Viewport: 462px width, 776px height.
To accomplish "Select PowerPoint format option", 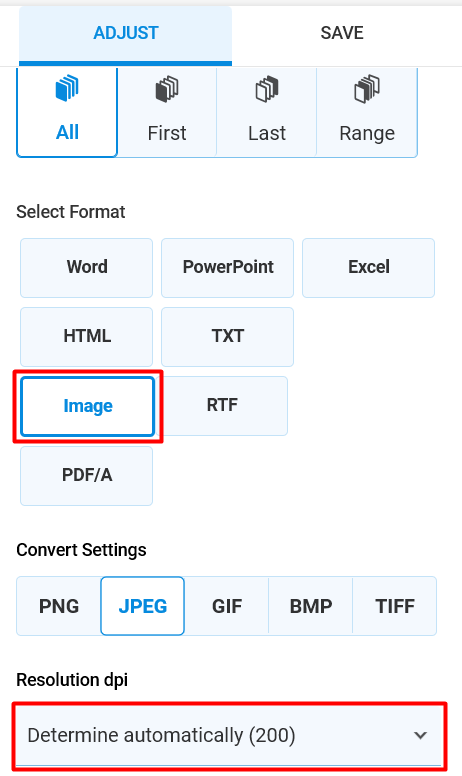I will 228,268.
